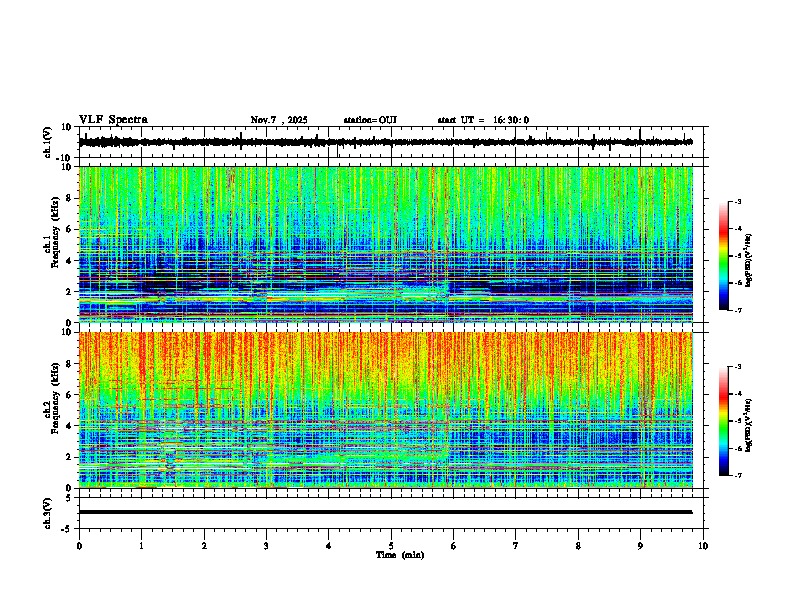792x612 pixels.
Task: Click the "-3" label on ch.1 color scale
Action: click(738, 202)
